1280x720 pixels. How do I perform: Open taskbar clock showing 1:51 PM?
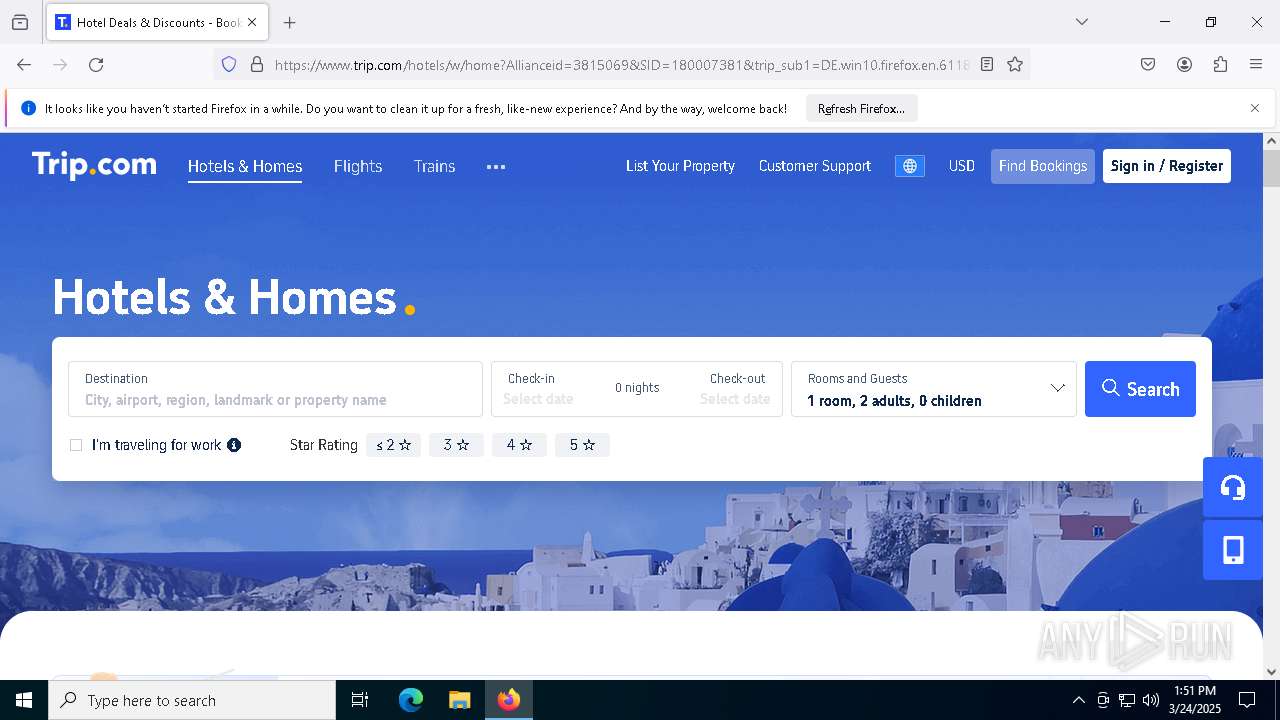pyautogui.click(x=1195, y=700)
